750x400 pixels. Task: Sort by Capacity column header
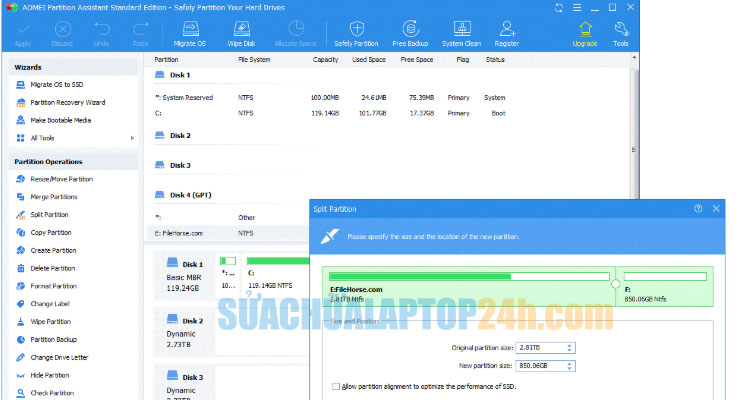[325, 59]
